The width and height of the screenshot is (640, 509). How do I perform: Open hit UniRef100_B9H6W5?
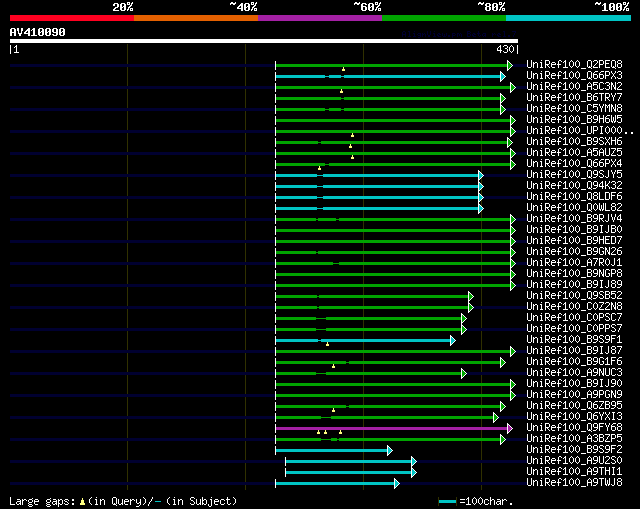[x=574, y=120]
